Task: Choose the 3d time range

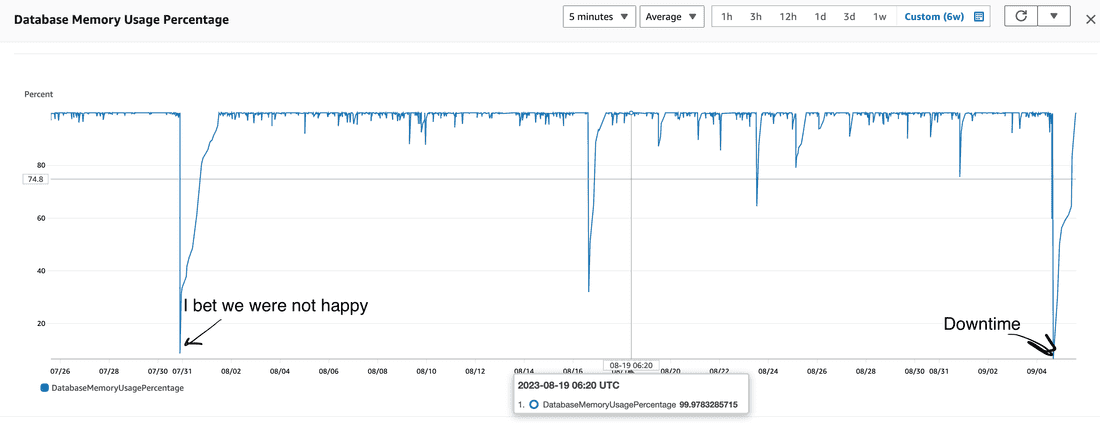Action: (x=849, y=17)
